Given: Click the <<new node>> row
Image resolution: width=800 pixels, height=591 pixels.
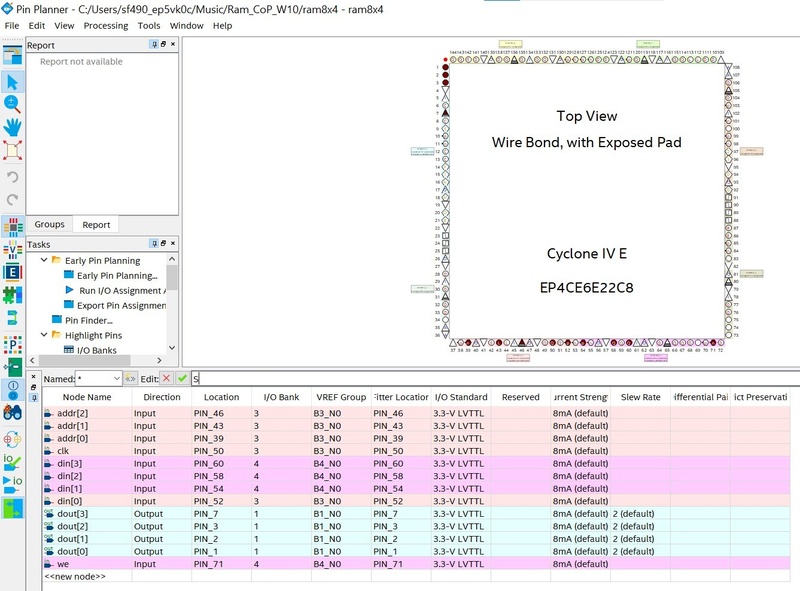Looking at the screenshot, I should [x=416, y=576].
